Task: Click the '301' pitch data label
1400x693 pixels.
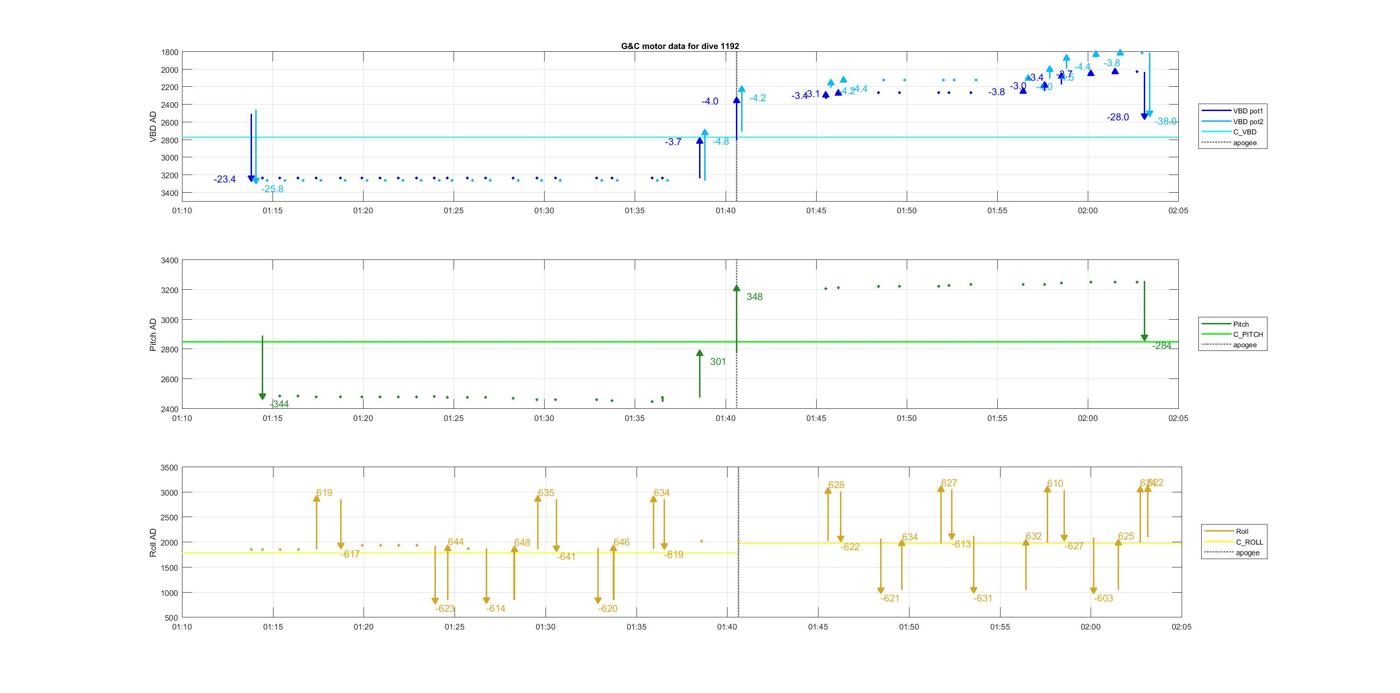Action: pyautogui.click(x=718, y=362)
